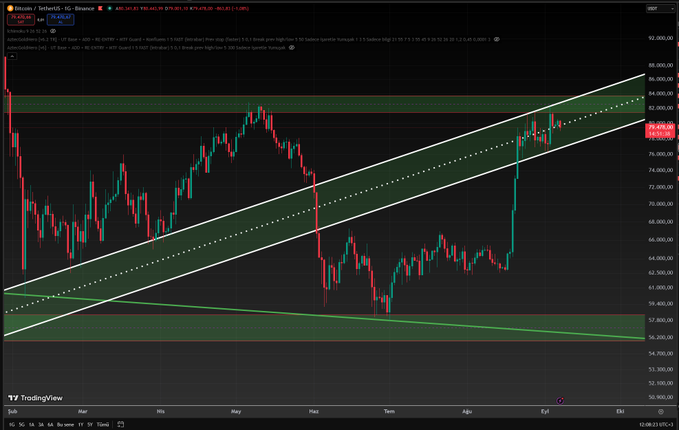Click the 66.000,00 price axis label
Image resolution: width=679 pixels, height=430 pixels.
click(x=660, y=239)
